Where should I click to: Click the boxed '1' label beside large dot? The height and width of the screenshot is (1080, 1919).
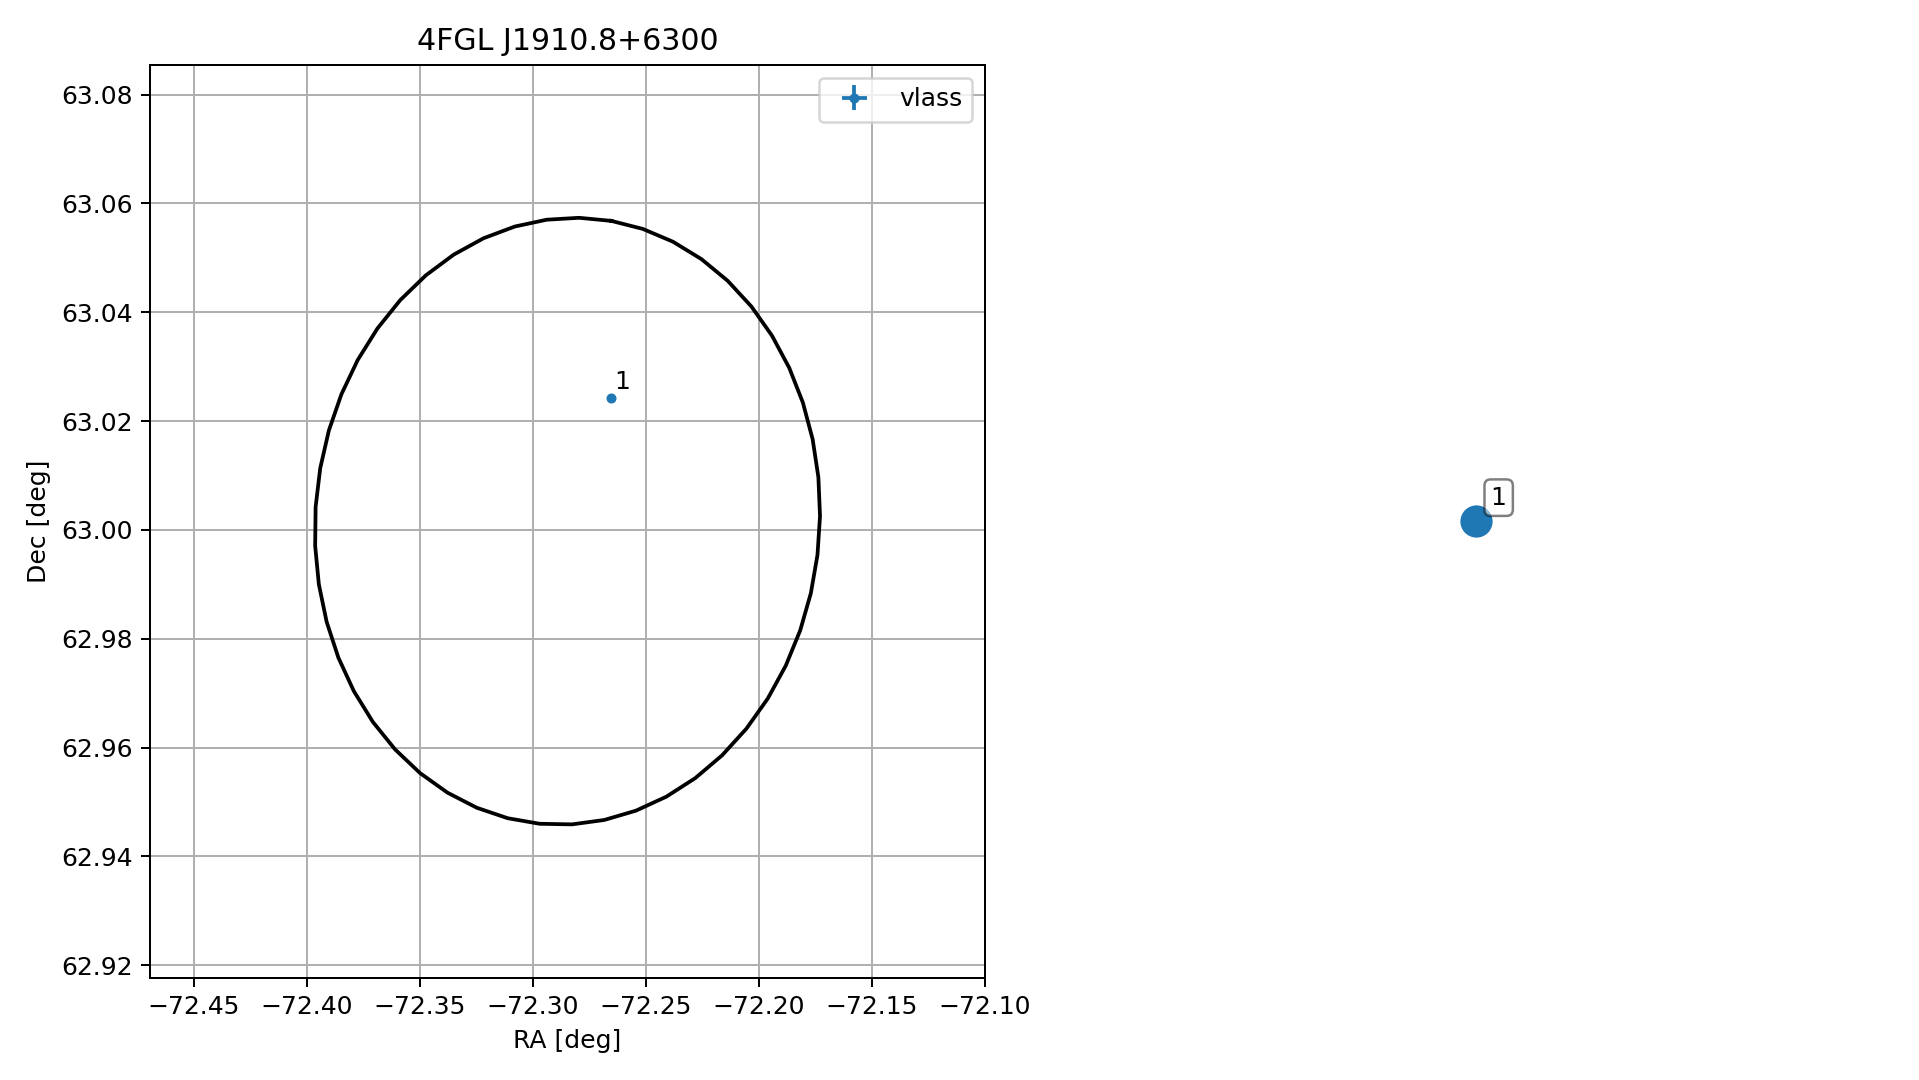[1498, 497]
